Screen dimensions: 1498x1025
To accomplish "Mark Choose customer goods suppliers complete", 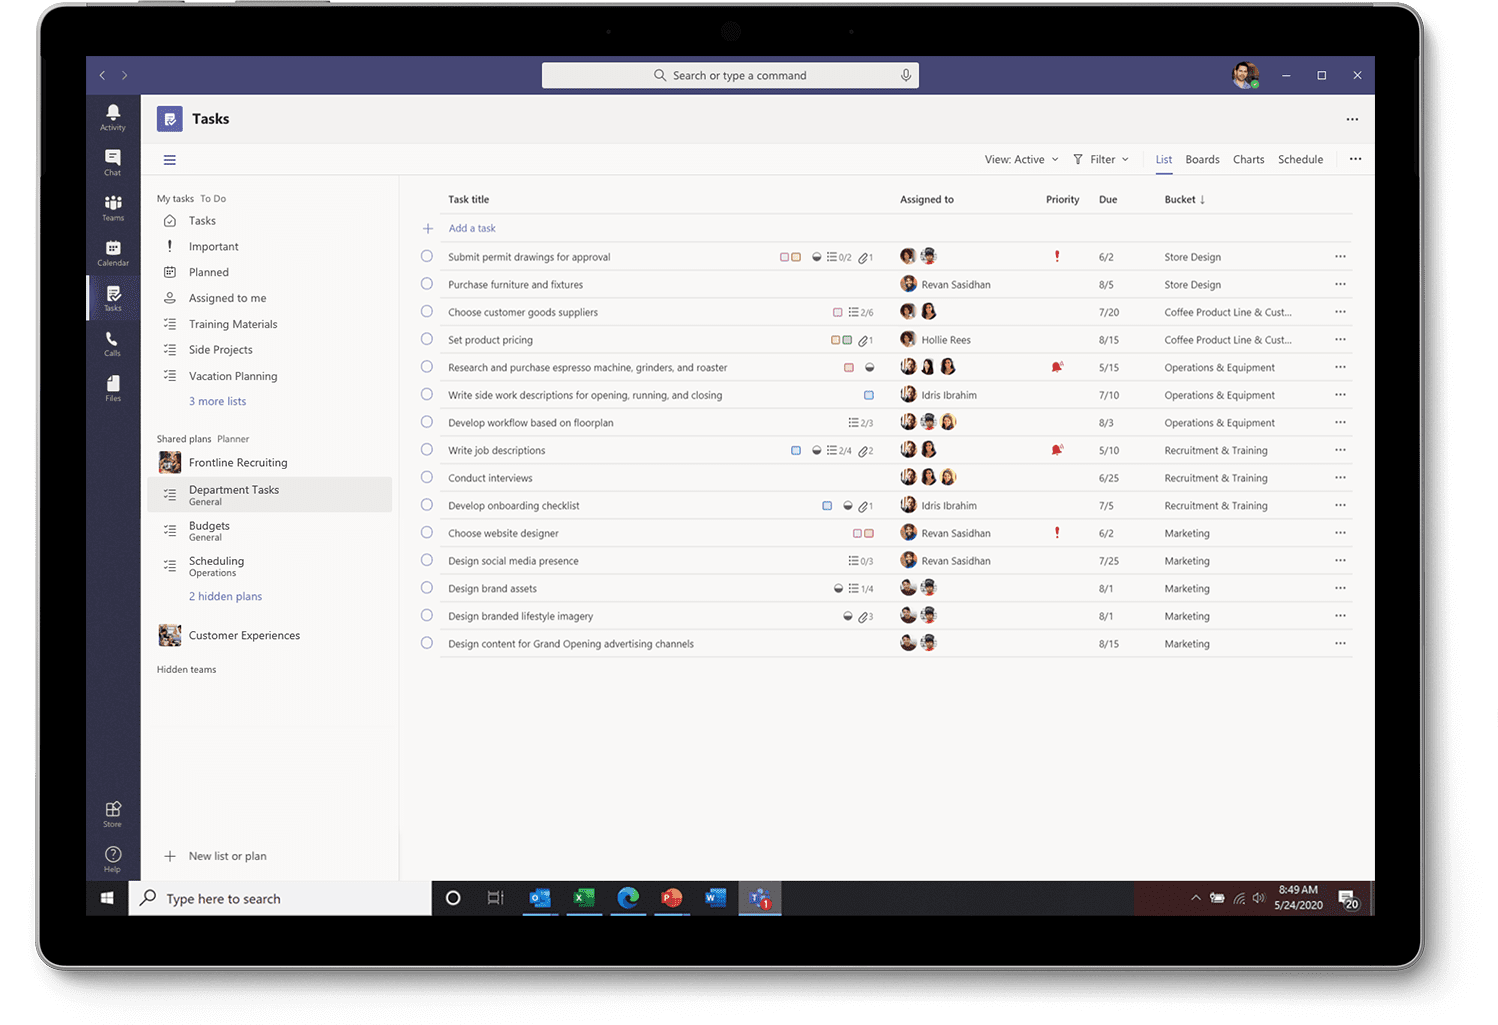I will [427, 312].
